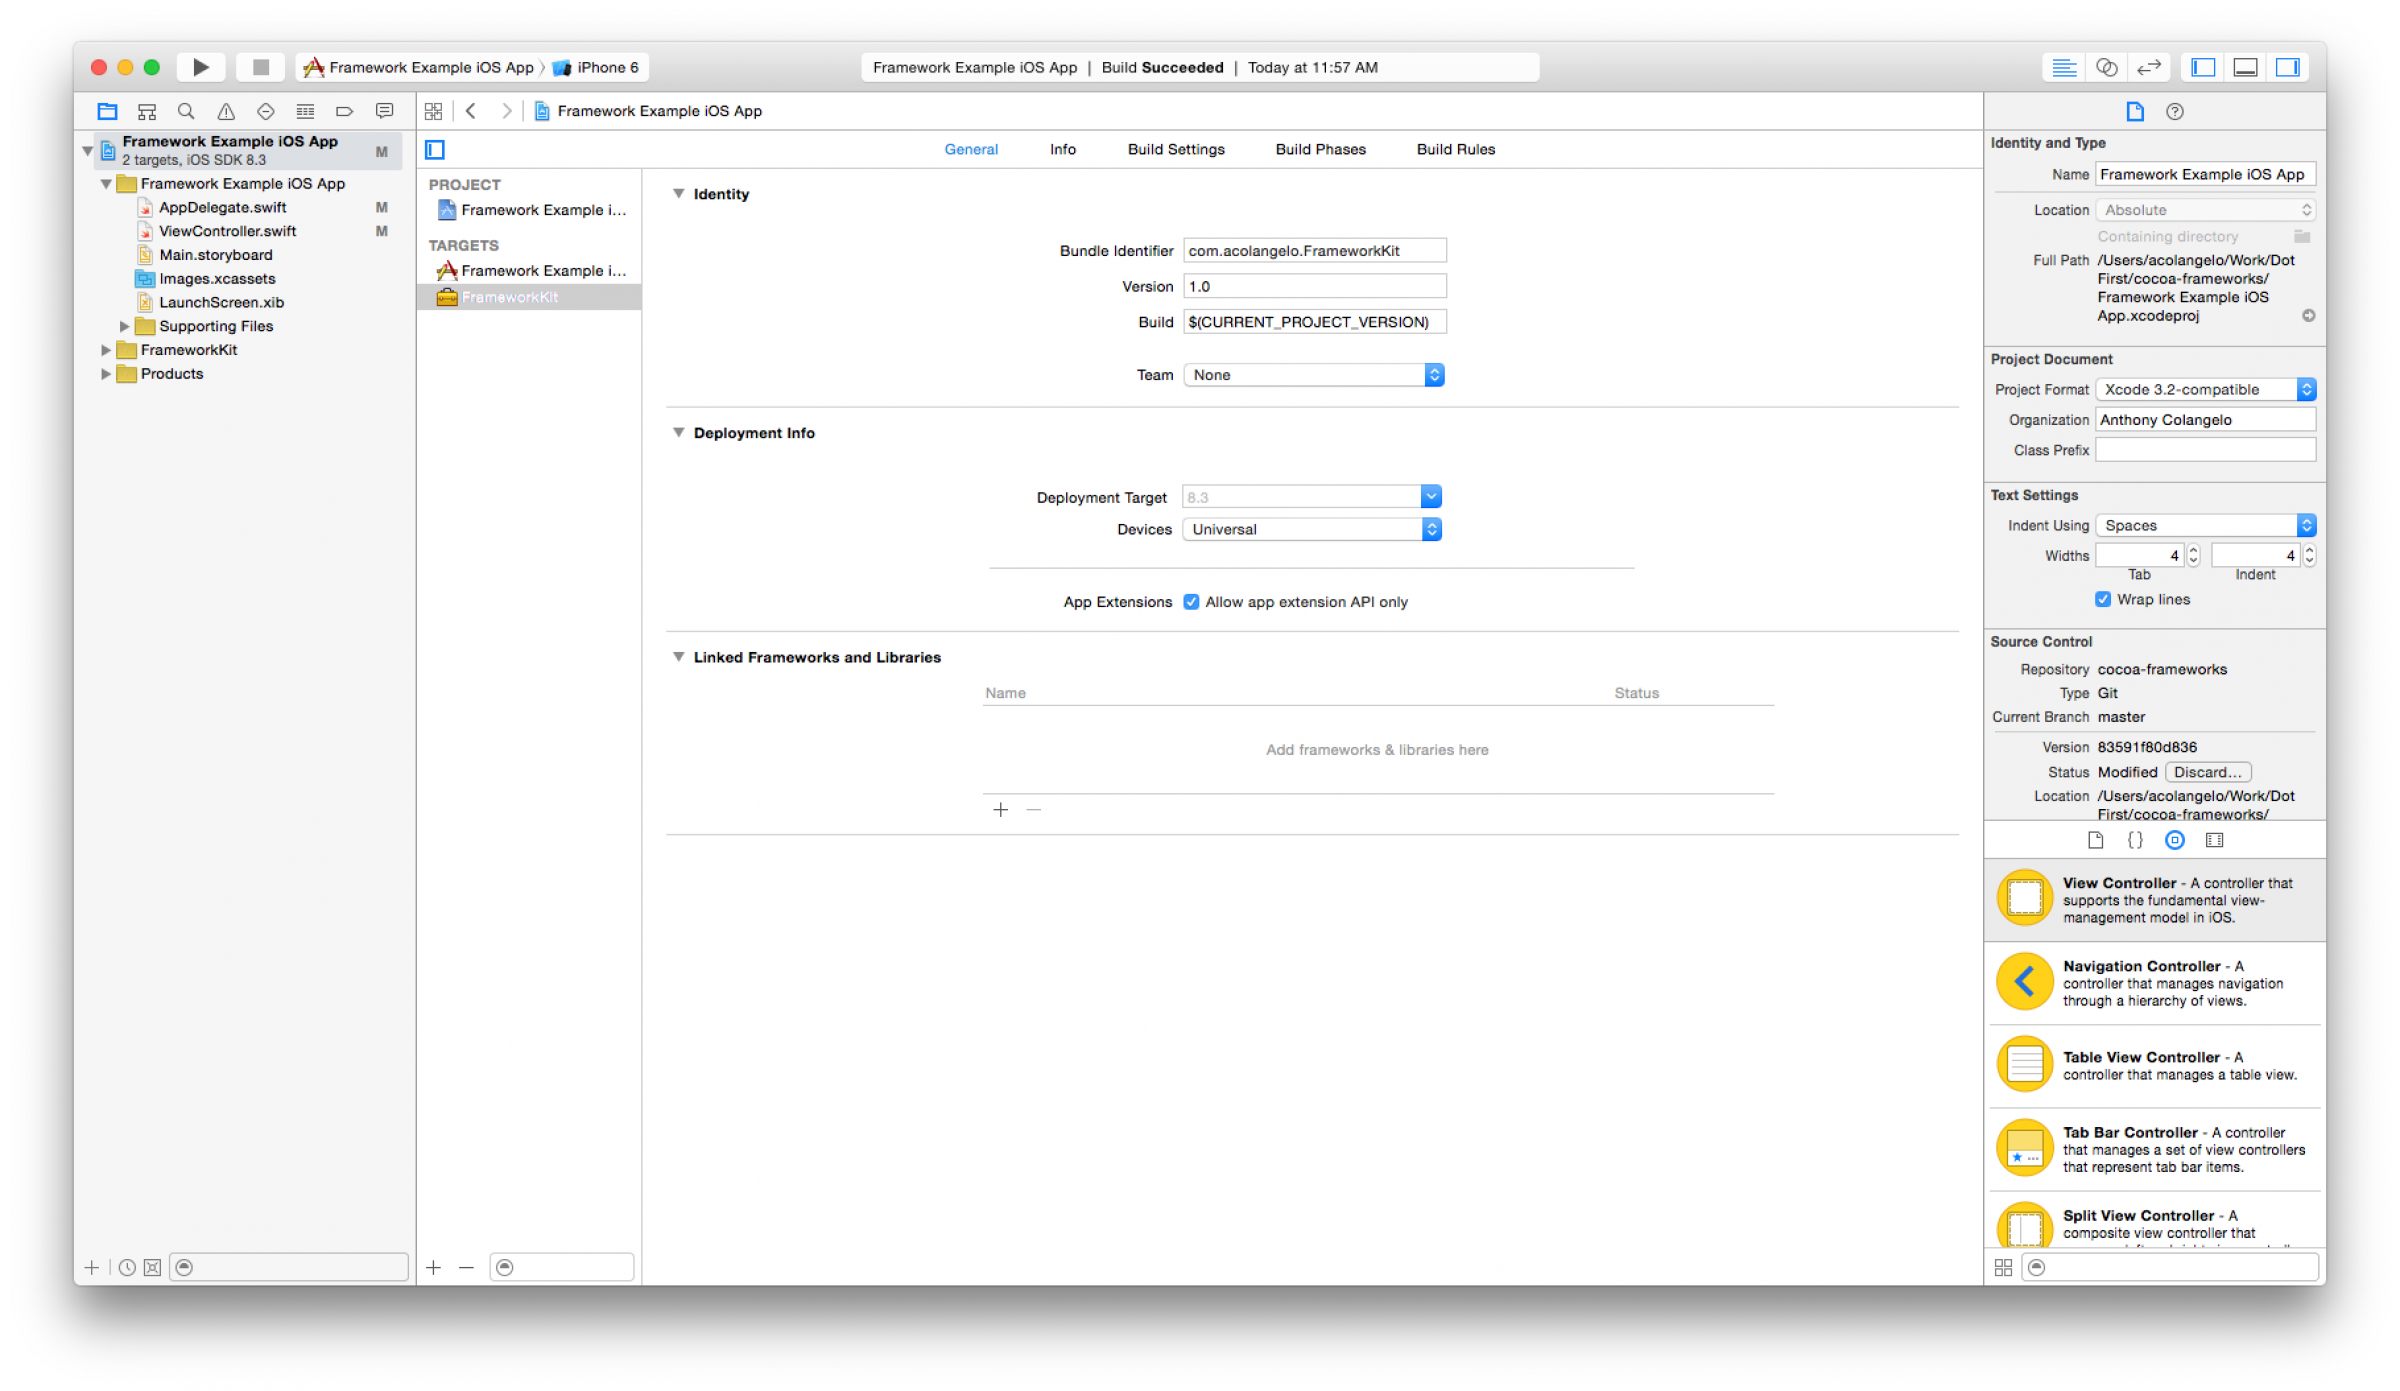The height and width of the screenshot is (1391, 2400).
Task: Toggle Allow app extension API only
Action: [x=1191, y=602]
